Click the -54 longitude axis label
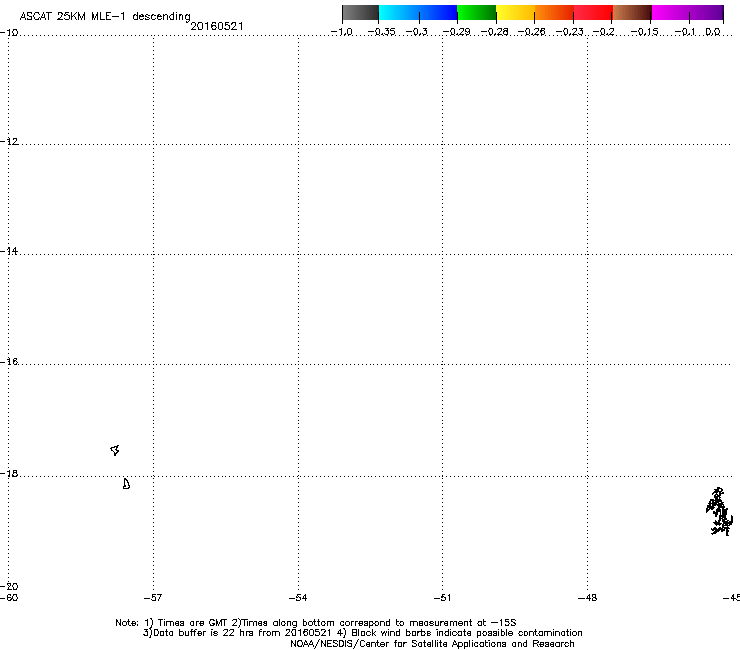The height and width of the screenshot is (650, 740). pos(298,598)
